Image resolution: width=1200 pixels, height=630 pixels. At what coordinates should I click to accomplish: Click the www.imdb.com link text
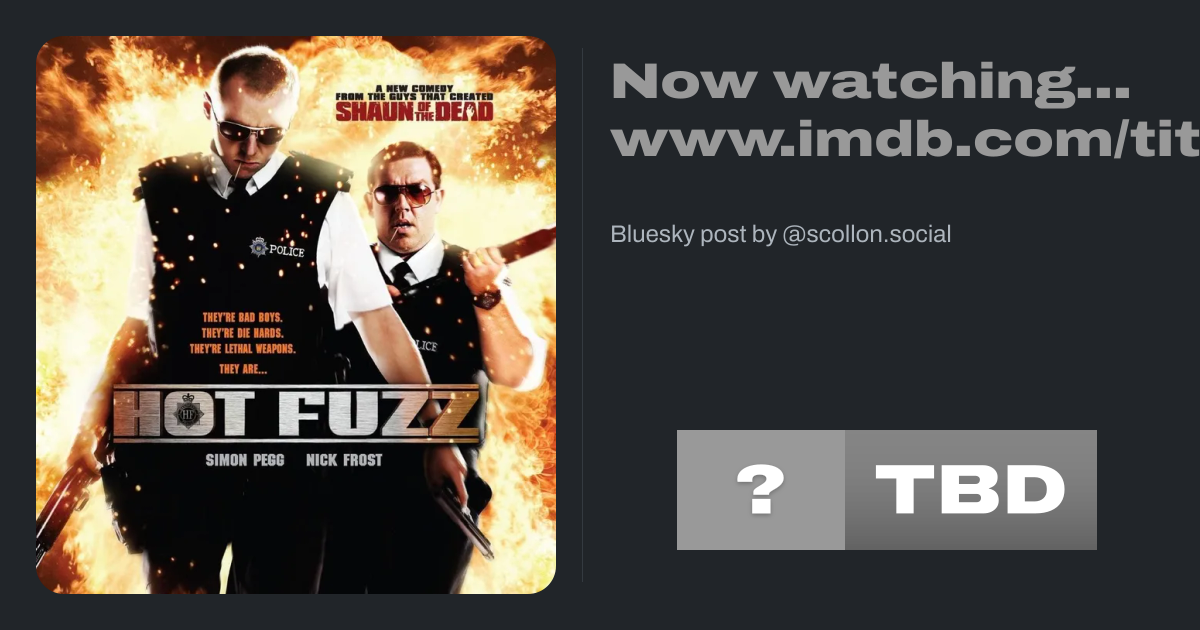905,140
